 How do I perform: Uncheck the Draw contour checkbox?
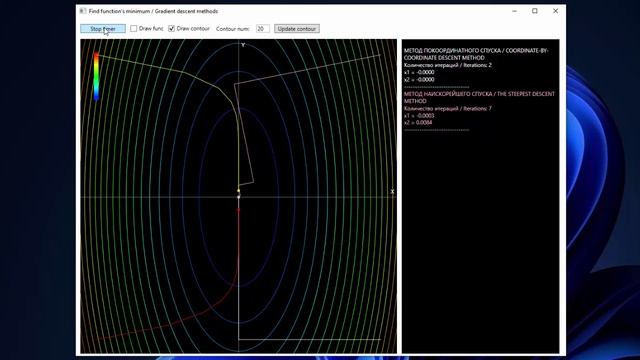point(171,29)
